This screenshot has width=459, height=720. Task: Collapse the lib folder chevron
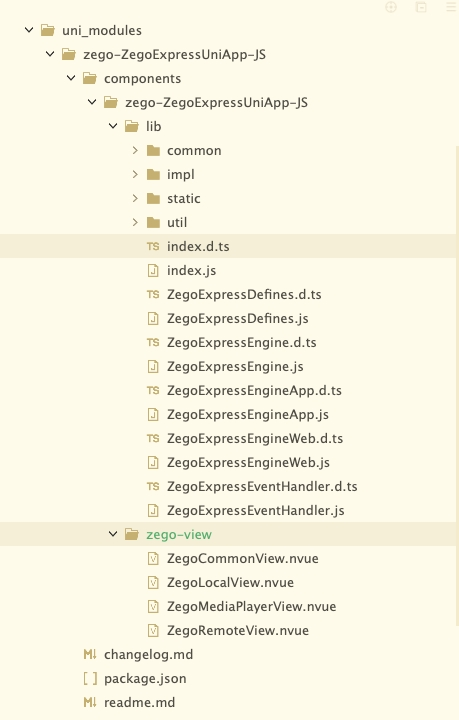pos(113,126)
